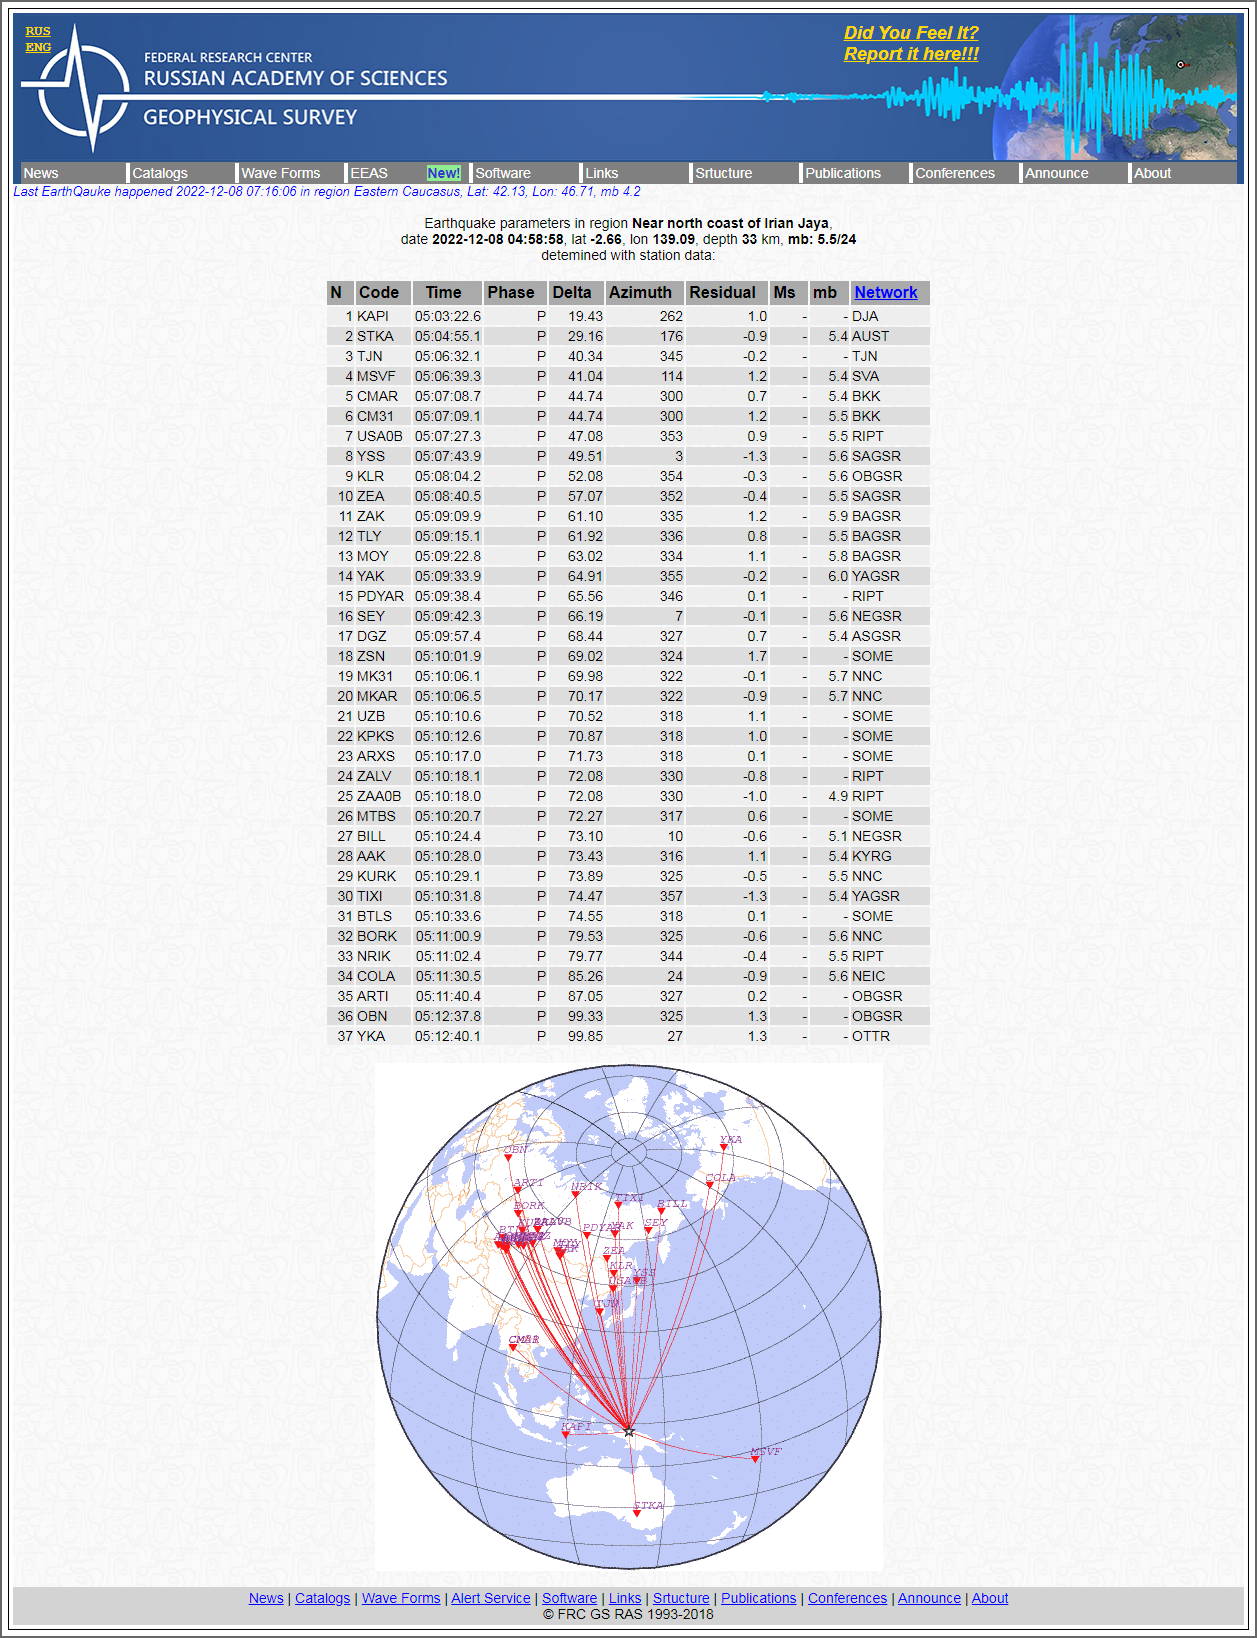Open footer Wave Forms link
The image size is (1257, 1638).
tap(401, 1598)
